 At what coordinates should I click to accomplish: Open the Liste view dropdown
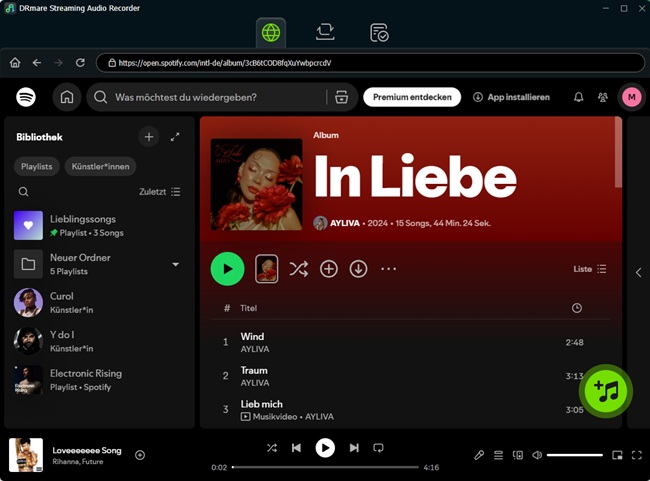point(590,269)
